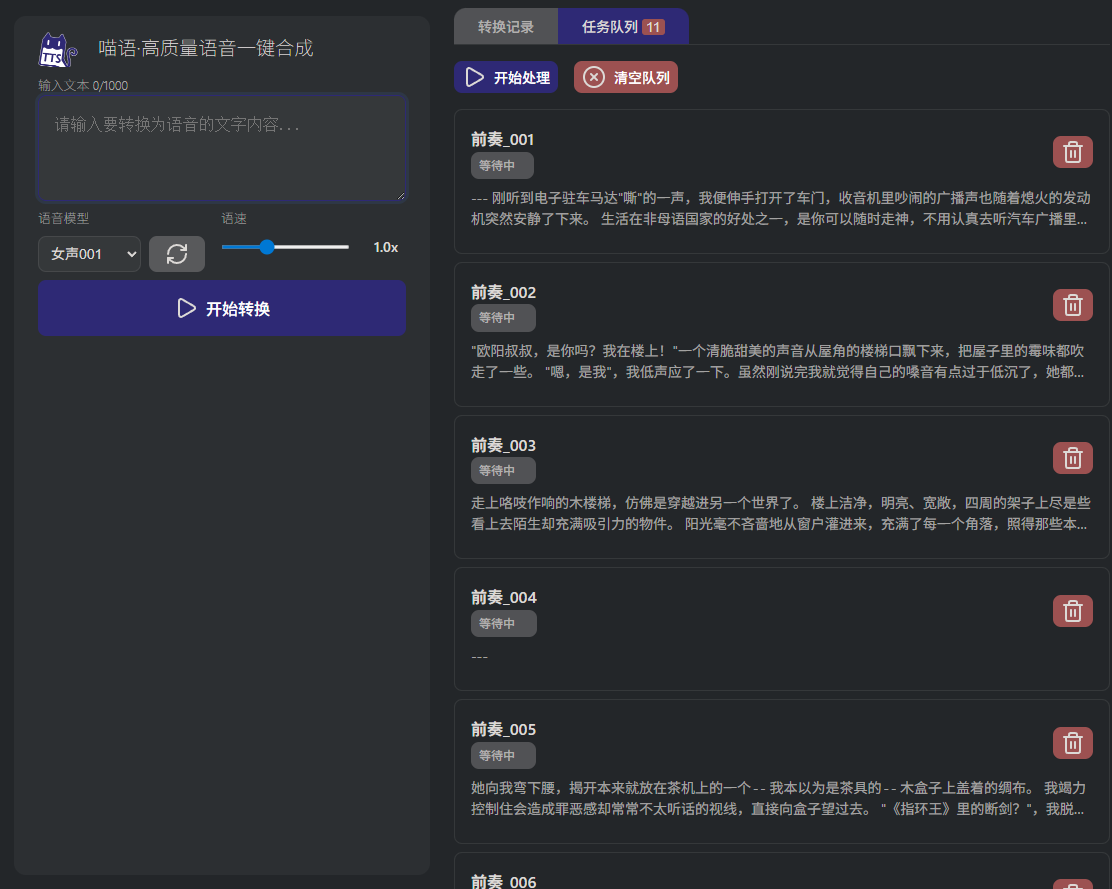Delete the 前奏_005 task with trash icon
This screenshot has width=1112, height=889.
point(1072,743)
